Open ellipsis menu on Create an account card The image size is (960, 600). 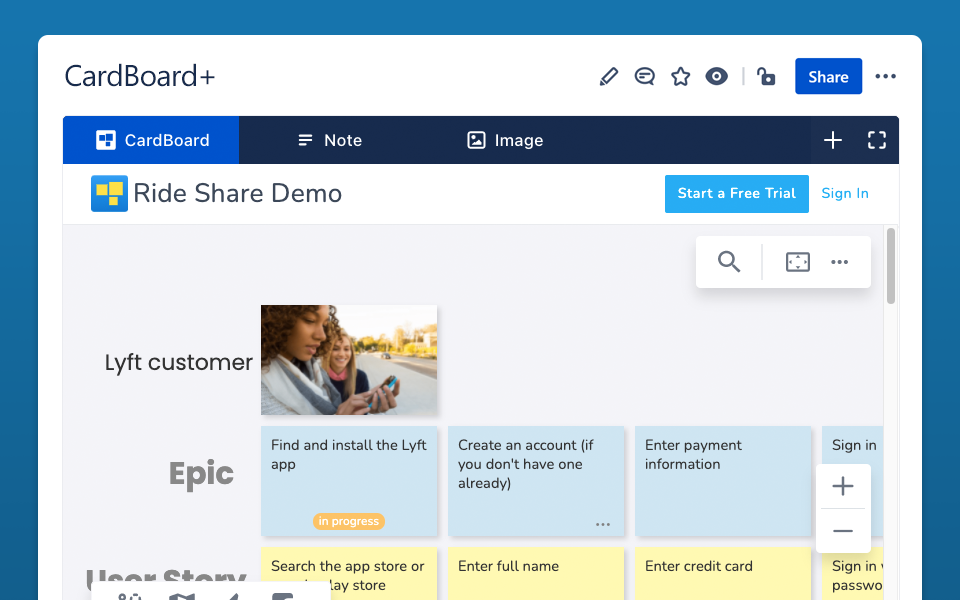[603, 525]
